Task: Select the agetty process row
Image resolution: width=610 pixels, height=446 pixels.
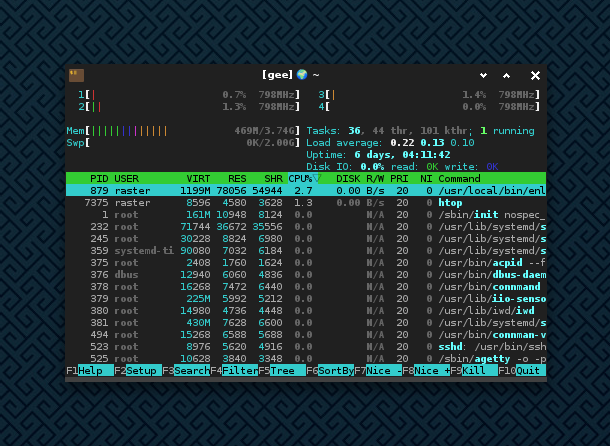Action: (306, 359)
